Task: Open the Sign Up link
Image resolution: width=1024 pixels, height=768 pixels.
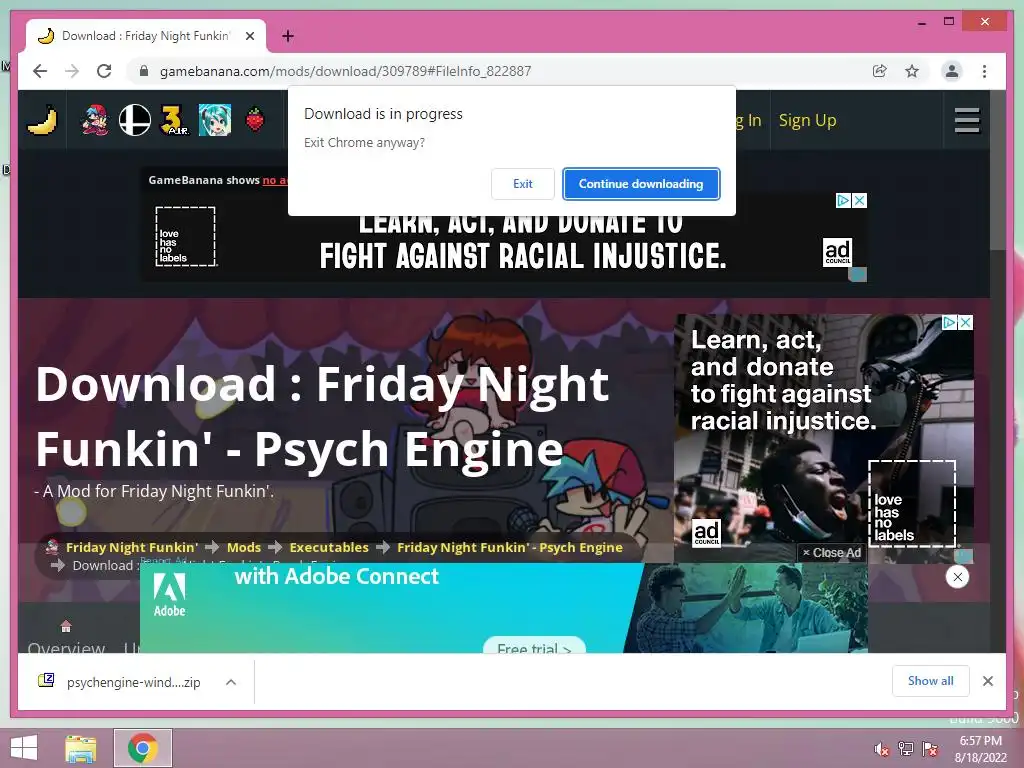Action: point(807,121)
